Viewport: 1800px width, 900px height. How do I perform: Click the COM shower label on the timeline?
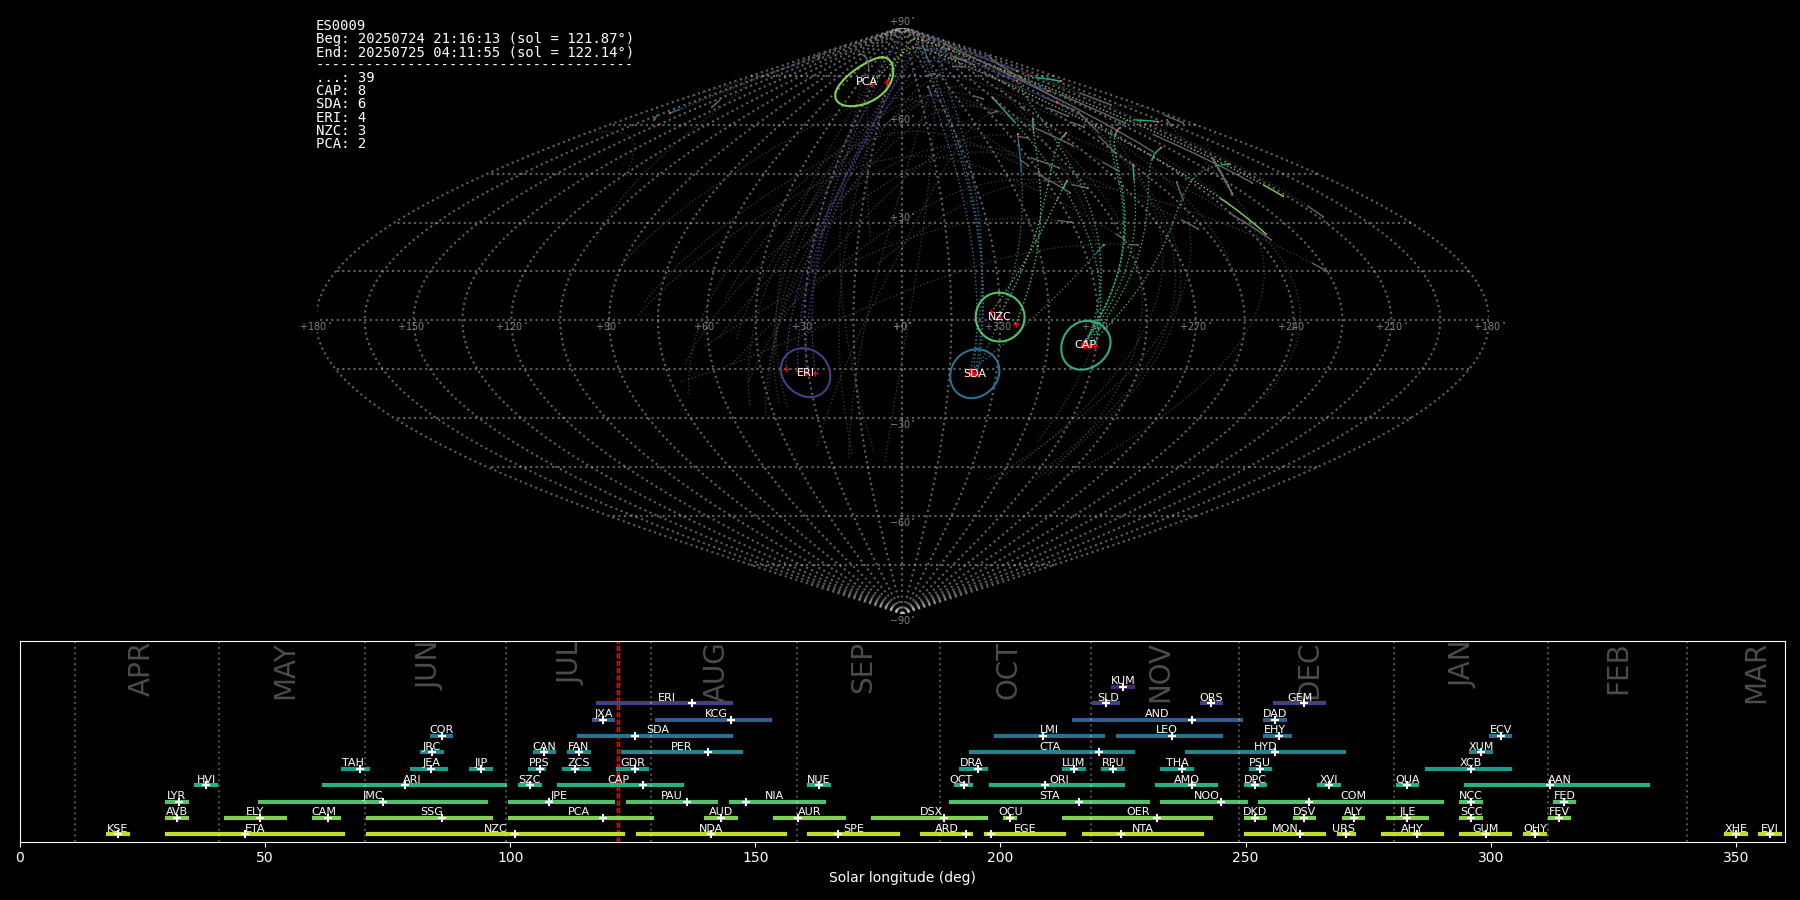[x=1353, y=796]
